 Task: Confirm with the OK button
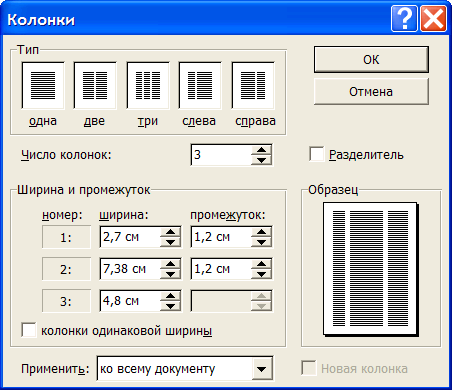371,60
